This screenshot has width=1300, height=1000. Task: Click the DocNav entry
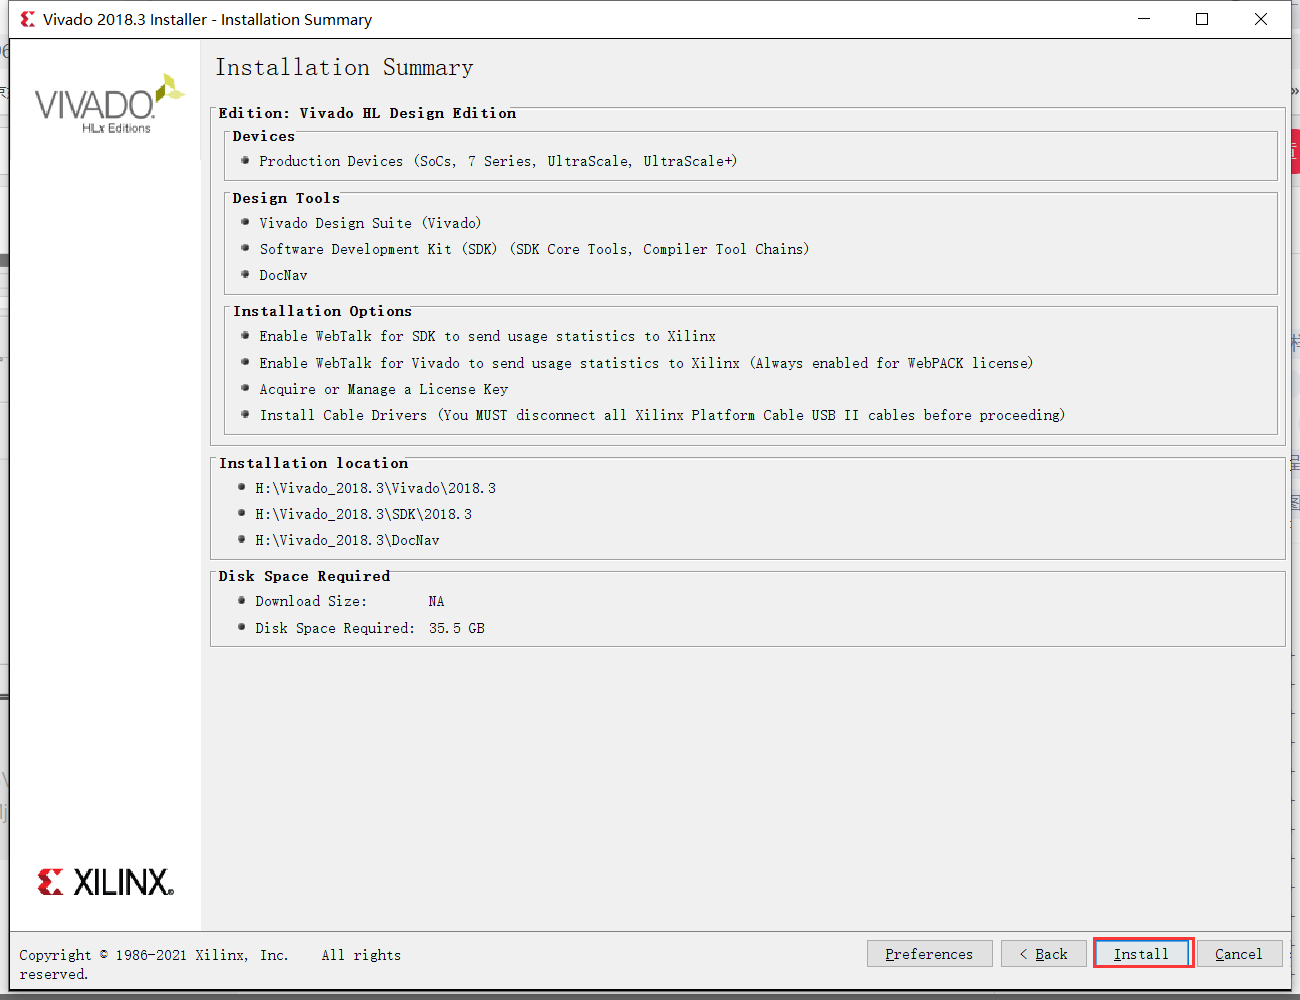click(283, 275)
